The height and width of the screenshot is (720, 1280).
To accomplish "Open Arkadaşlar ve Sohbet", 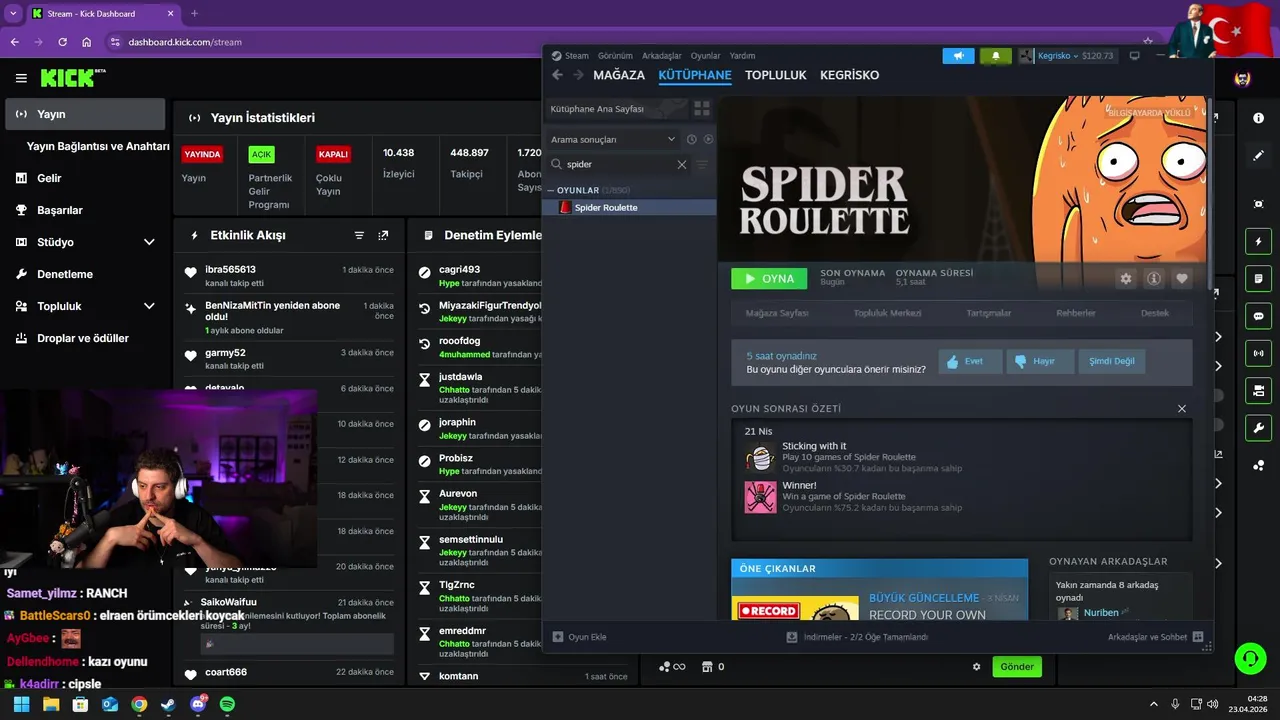I will coord(1155,637).
